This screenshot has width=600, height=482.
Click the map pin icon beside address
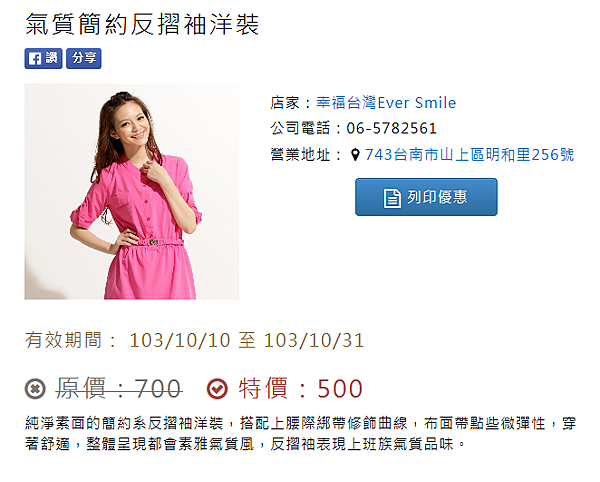pyautogui.click(x=355, y=155)
